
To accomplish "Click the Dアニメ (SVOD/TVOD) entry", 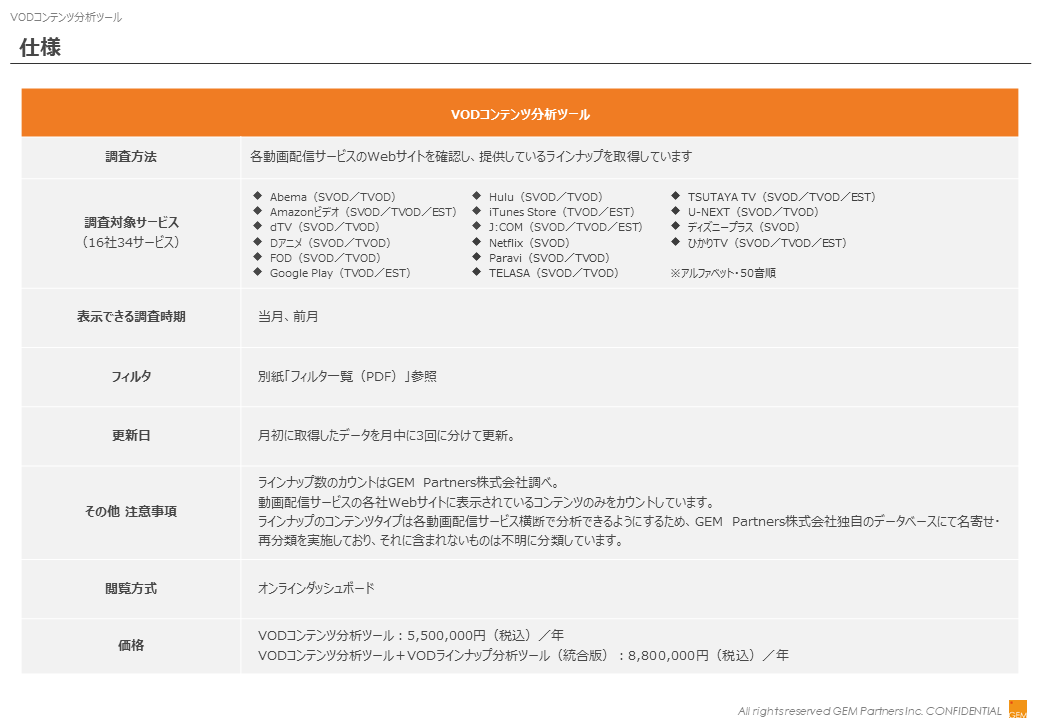I will click(x=330, y=243).
